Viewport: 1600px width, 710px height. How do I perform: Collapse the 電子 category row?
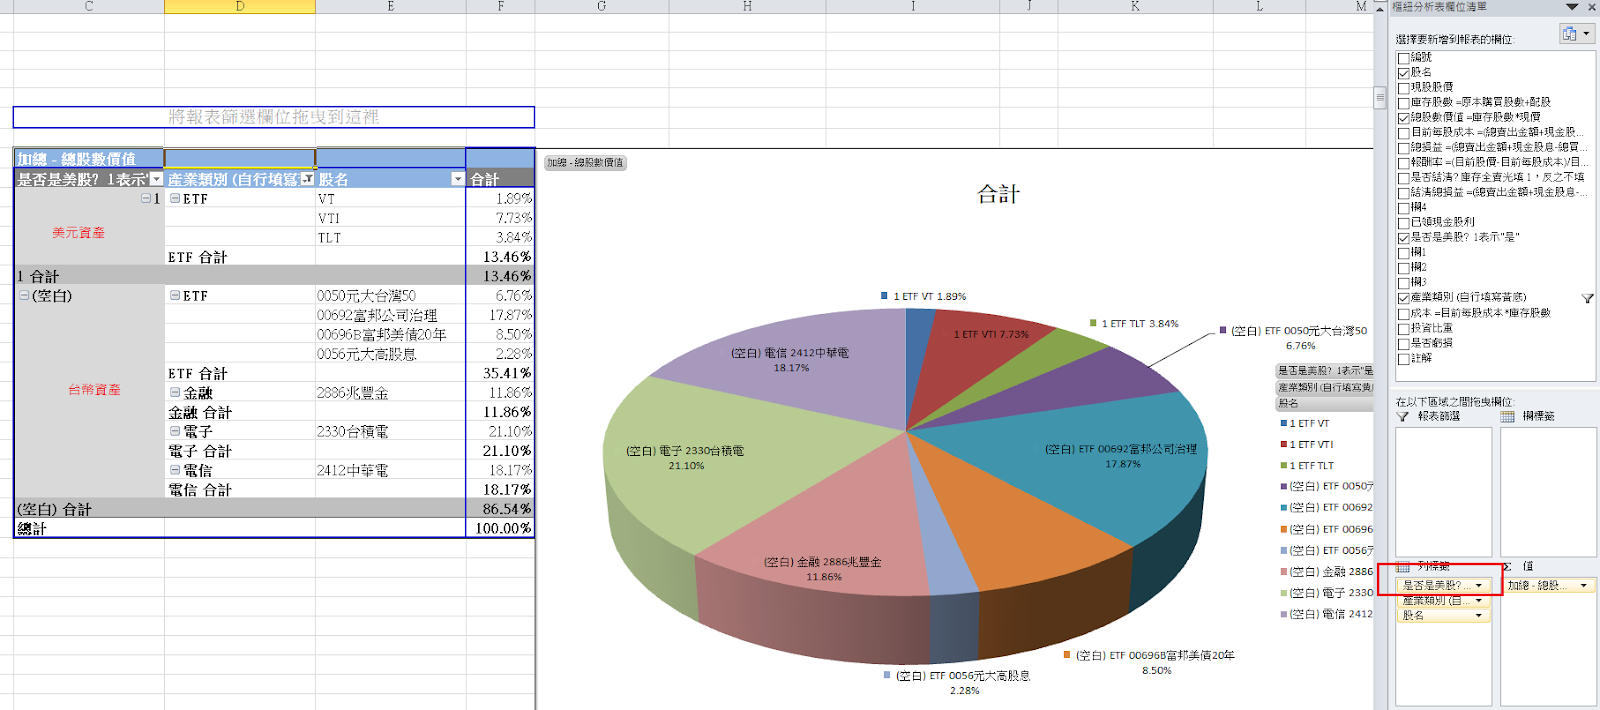(x=175, y=432)
